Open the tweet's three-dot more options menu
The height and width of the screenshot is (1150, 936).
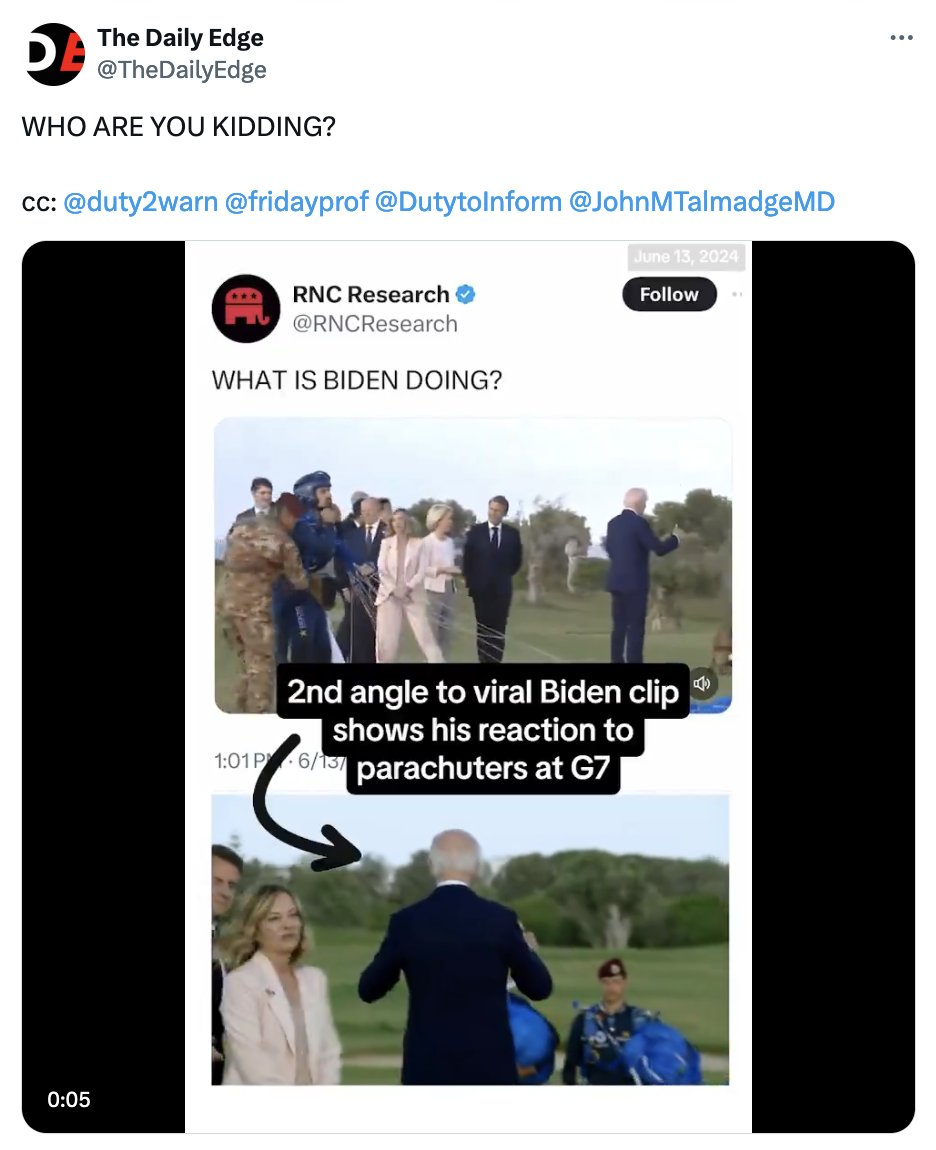coord(901,39)
